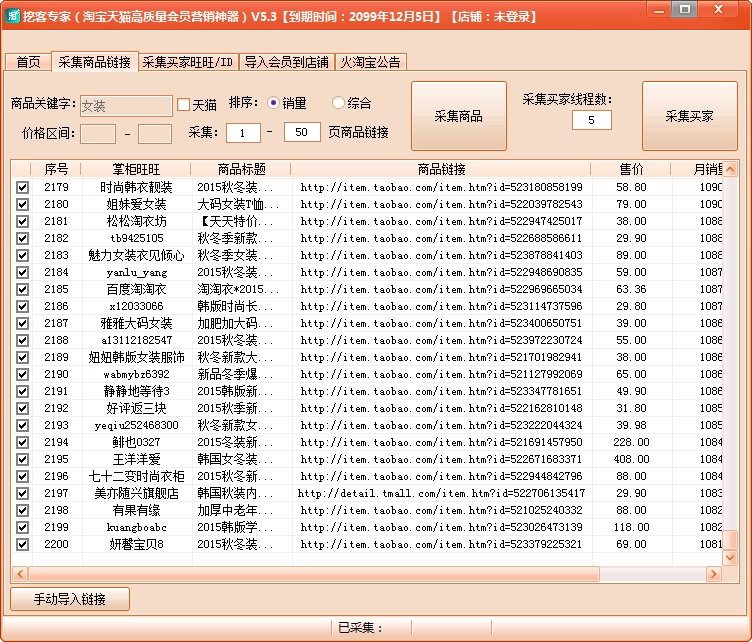
Task: Click the 商品链接 column header
Action: coord(441,169)
